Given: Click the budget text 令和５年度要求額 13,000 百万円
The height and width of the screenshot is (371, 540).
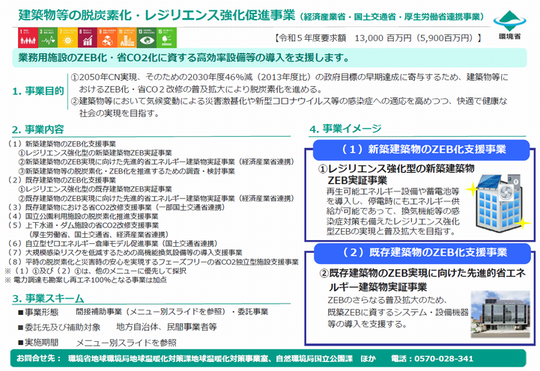Looking at the screenshot, I should [377, 38].
